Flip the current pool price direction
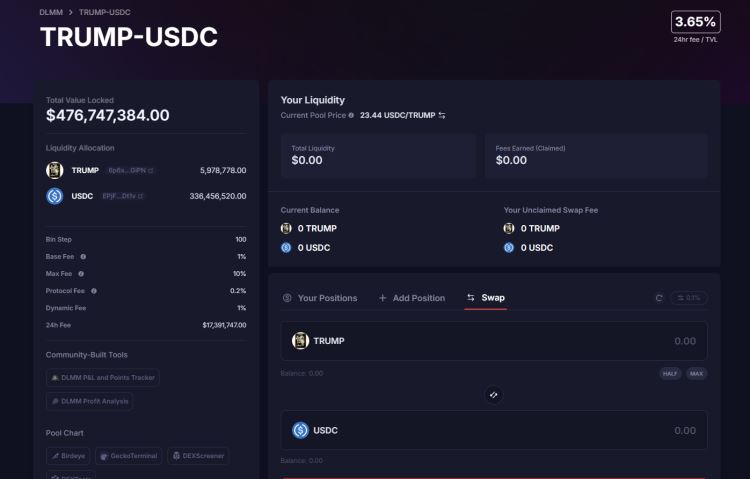This screenshot has height=479, width=750. click(442, 116)
